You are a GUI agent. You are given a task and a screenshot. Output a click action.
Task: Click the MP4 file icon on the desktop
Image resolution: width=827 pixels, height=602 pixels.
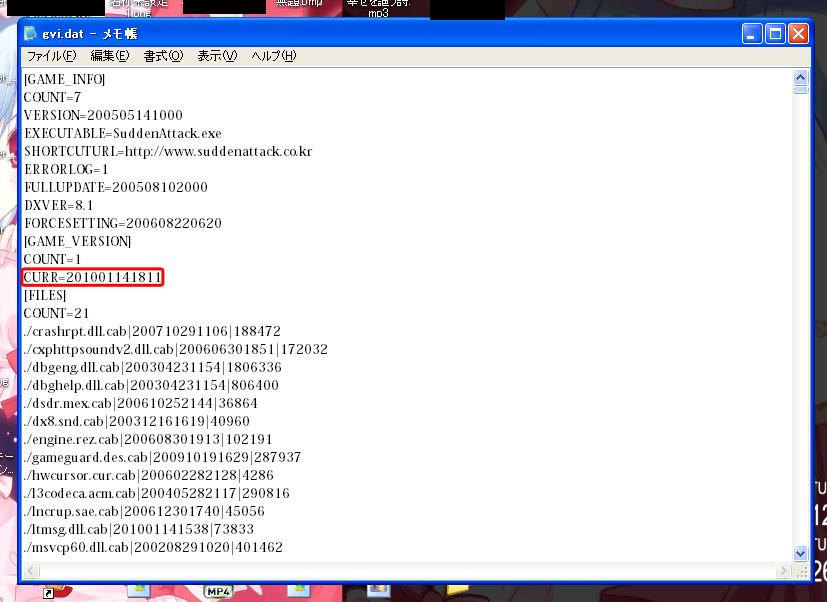(x=218, y=591)
